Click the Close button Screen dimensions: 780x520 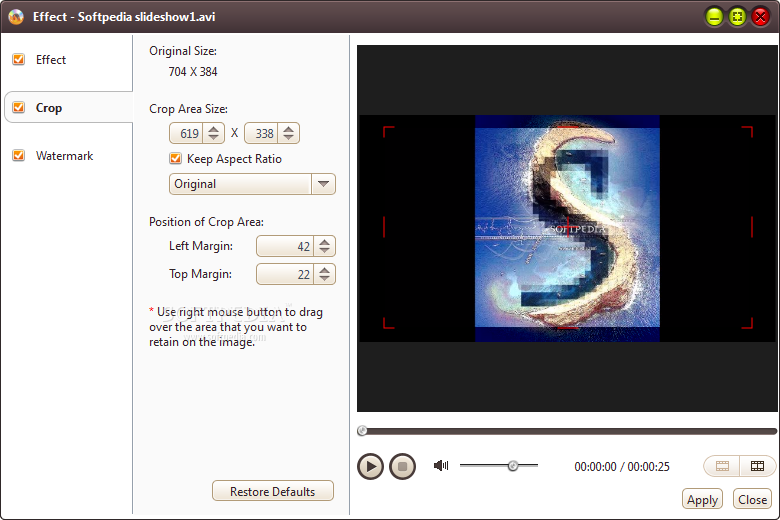[x=752, y=500]
